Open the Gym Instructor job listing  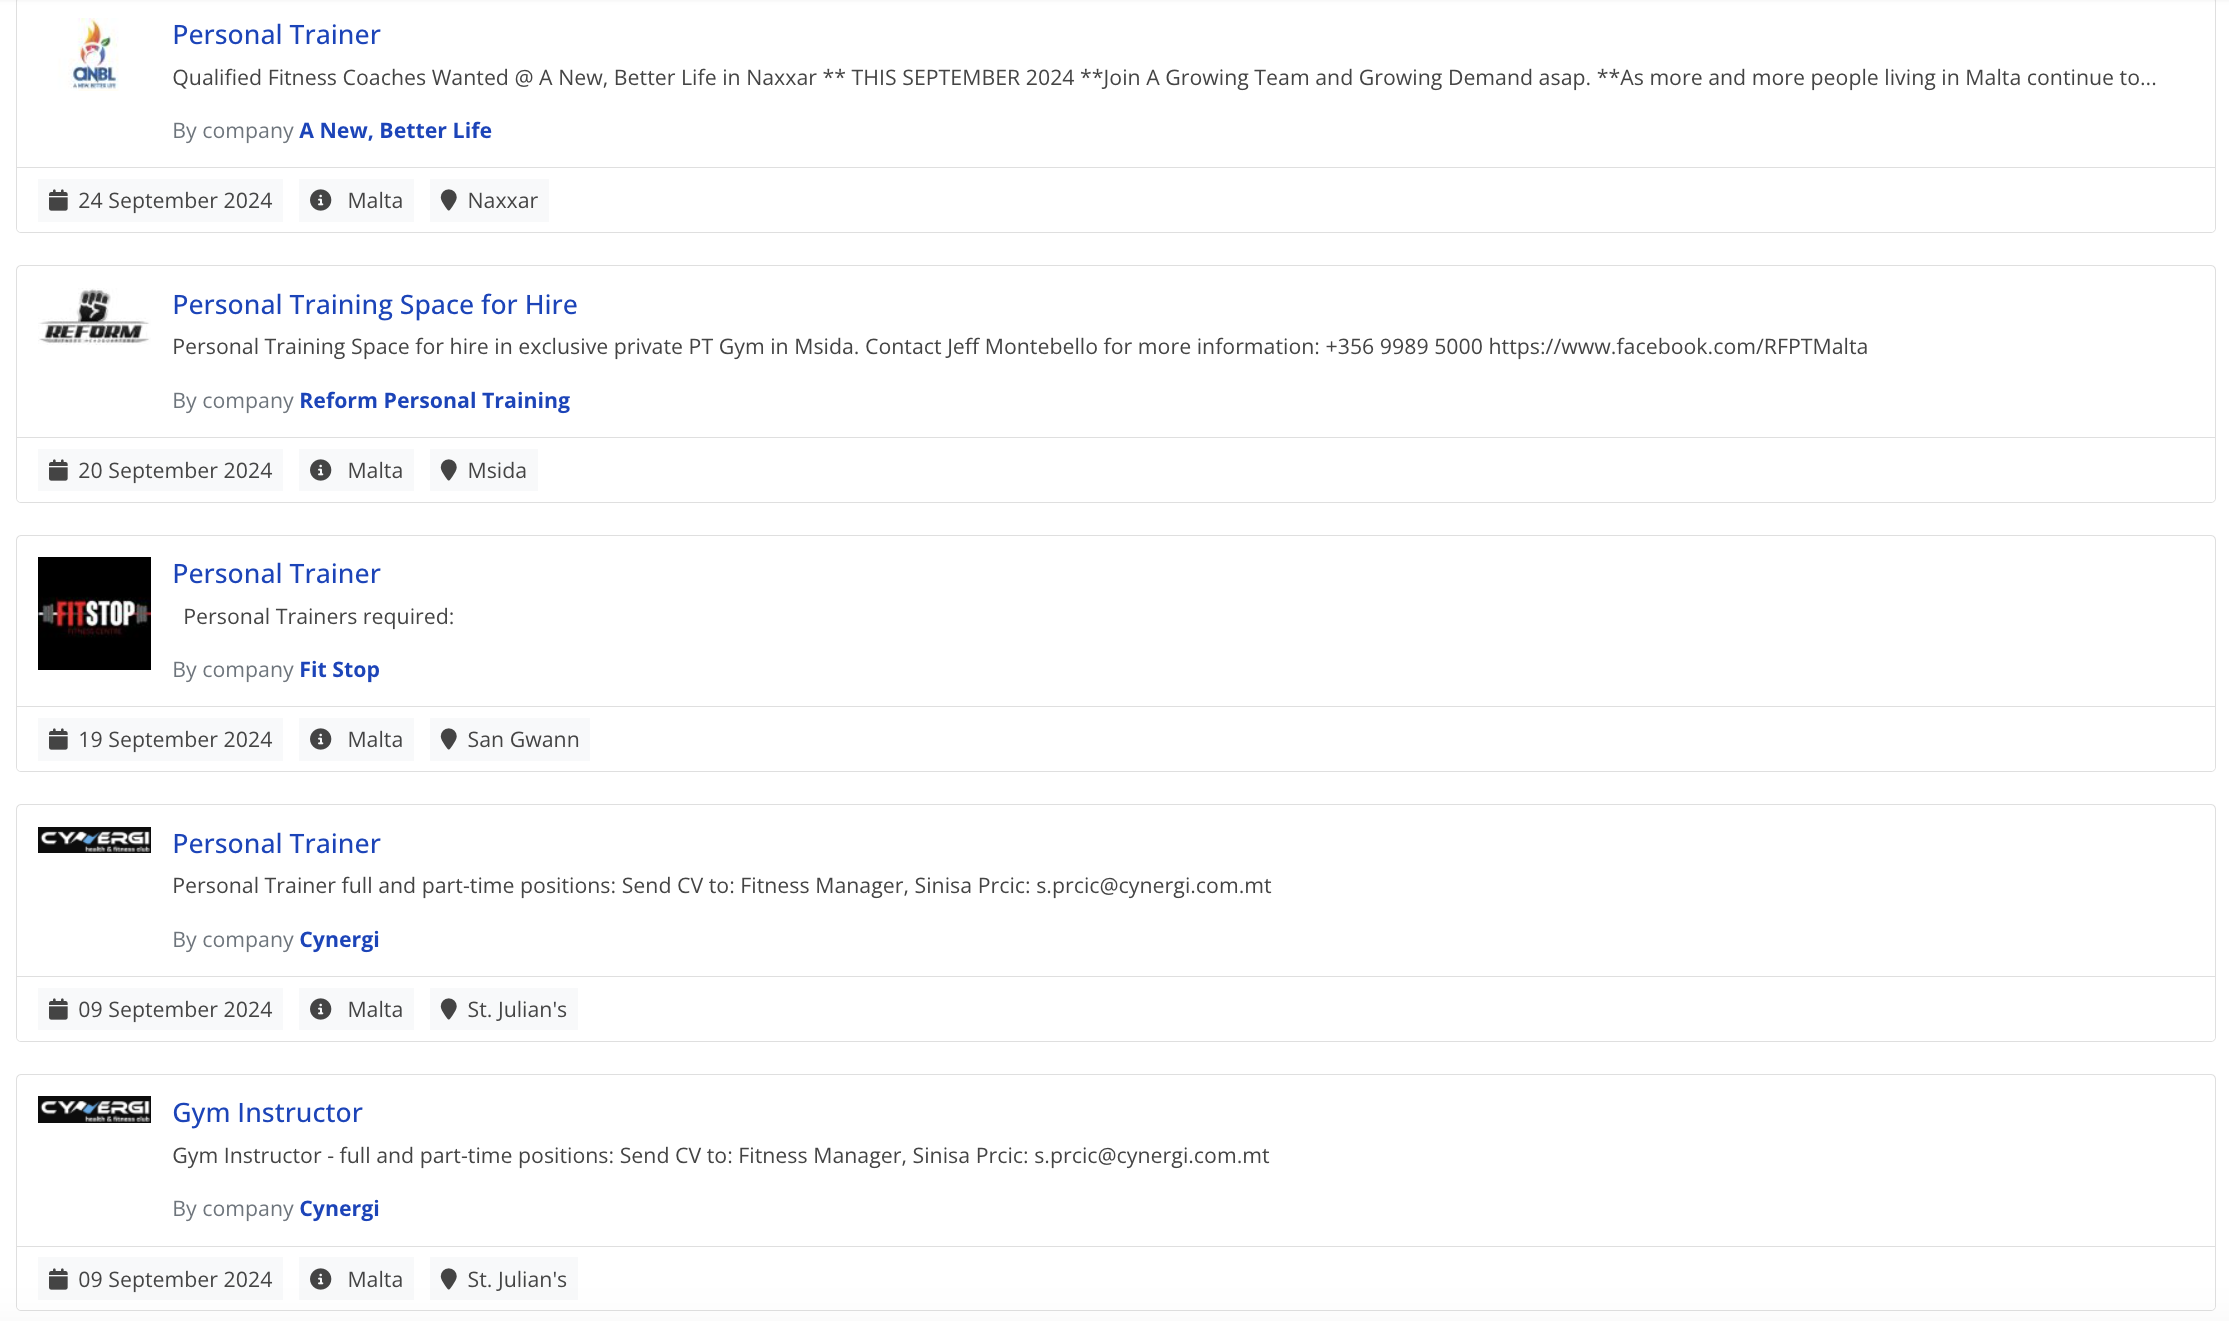pyautogui.click(x=267, y=1112)
